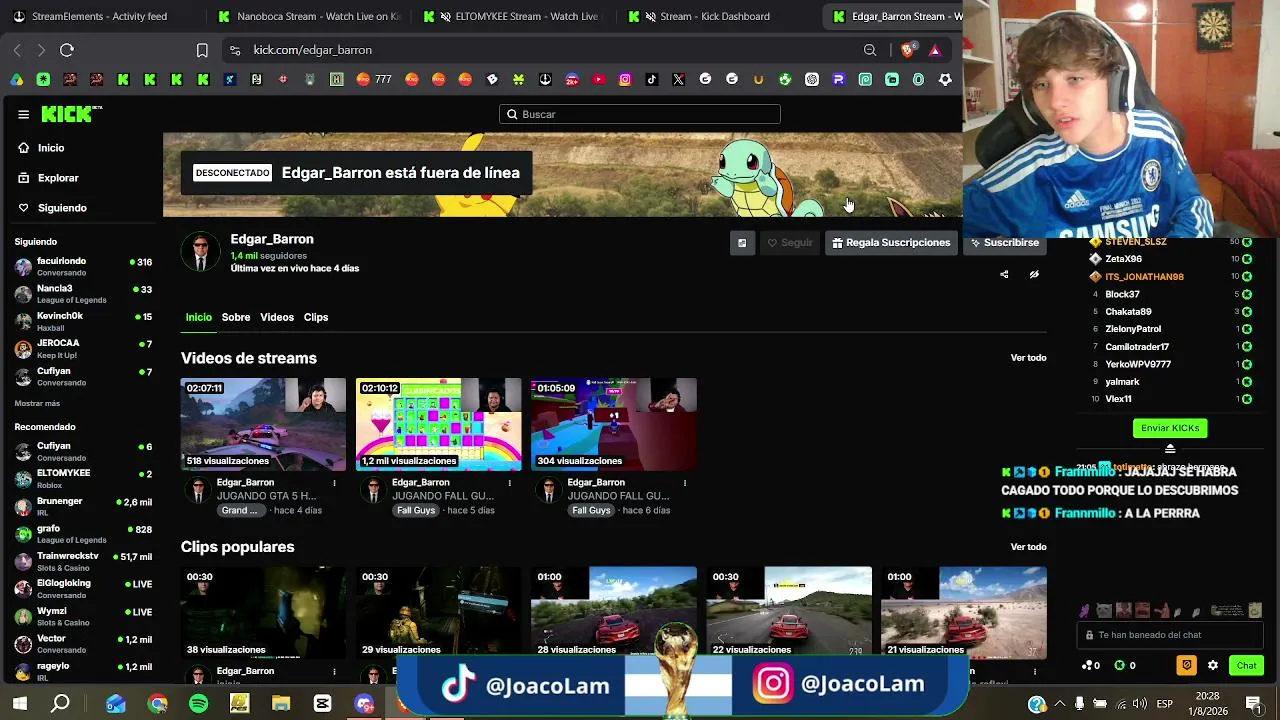Click the Buscar search field
Image resolution: width=1280 pixels, height=720 pixels.
pyautogui.click(x=640, y=114)
